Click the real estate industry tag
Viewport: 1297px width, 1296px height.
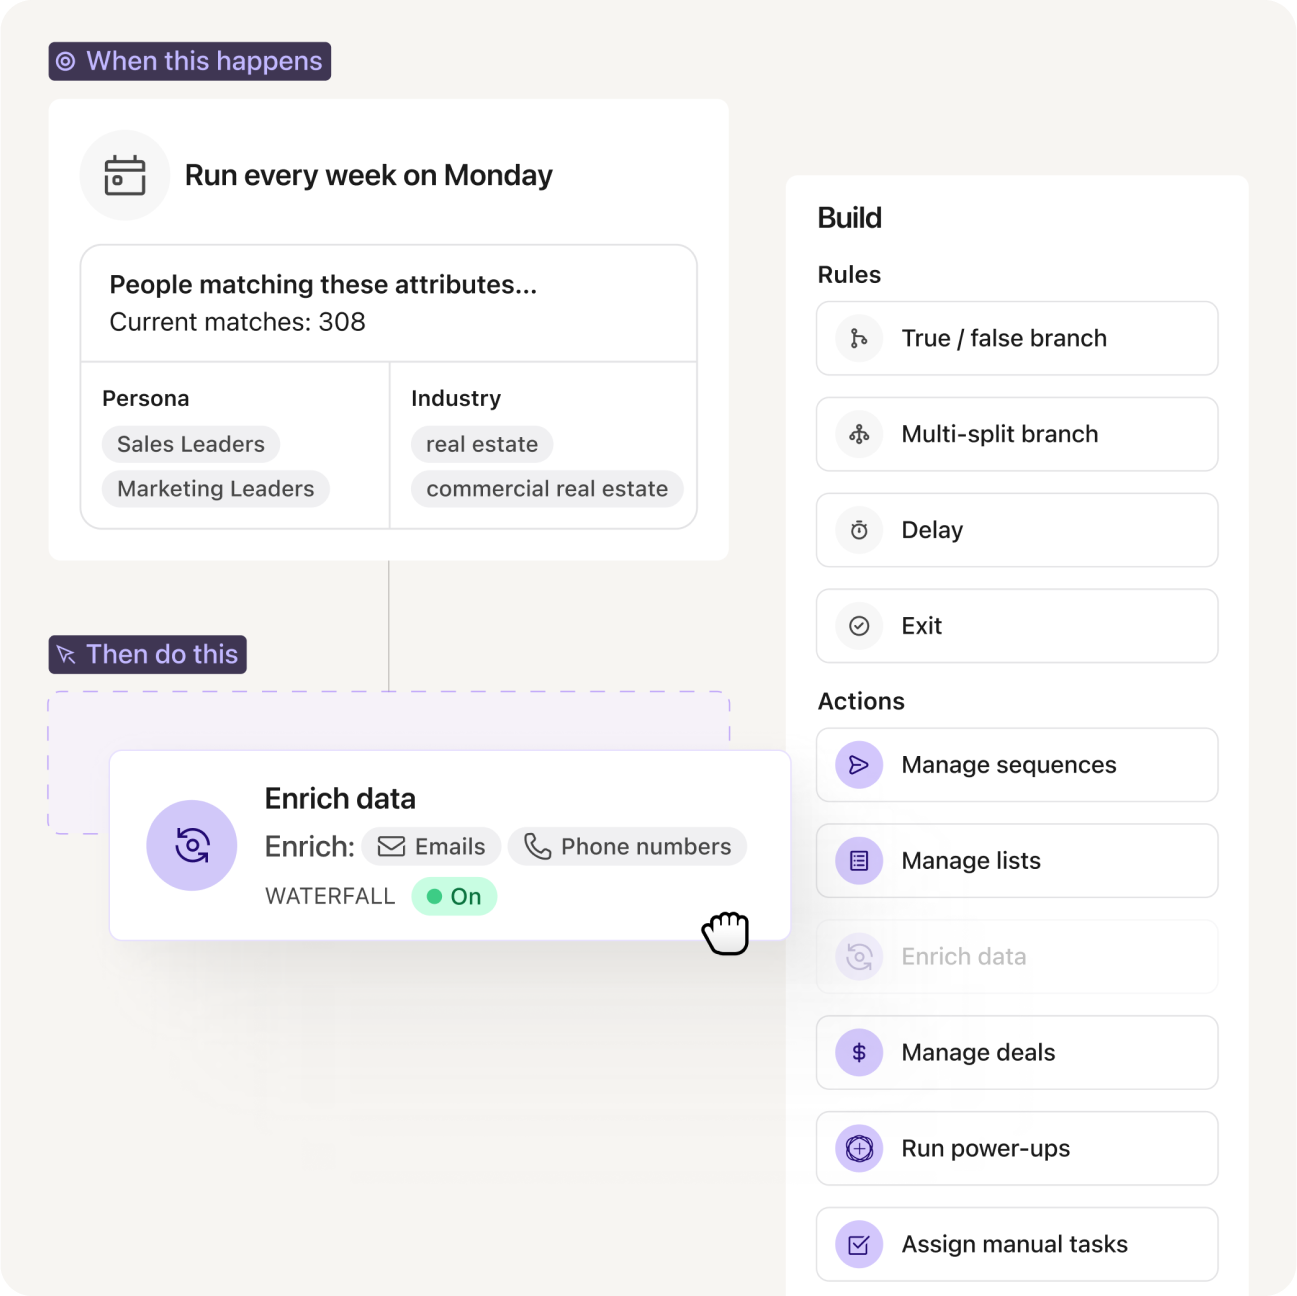click(x=482, y=444)
